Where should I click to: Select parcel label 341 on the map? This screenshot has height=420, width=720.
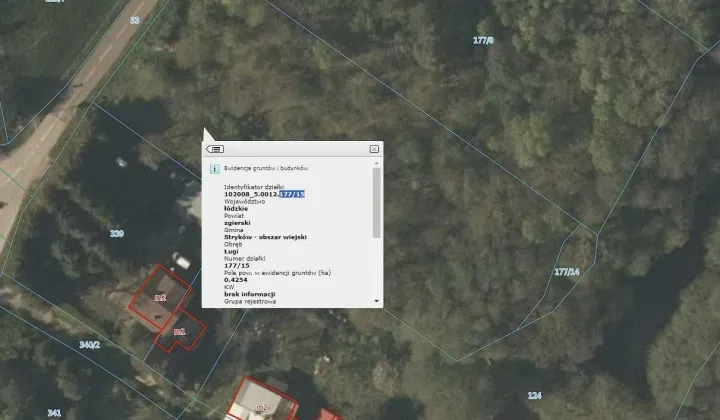[x=54, y=413]
